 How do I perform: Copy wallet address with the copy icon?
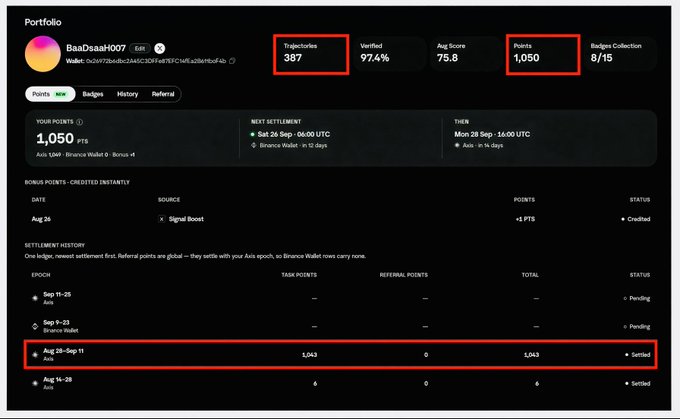[x=232, y=61]
